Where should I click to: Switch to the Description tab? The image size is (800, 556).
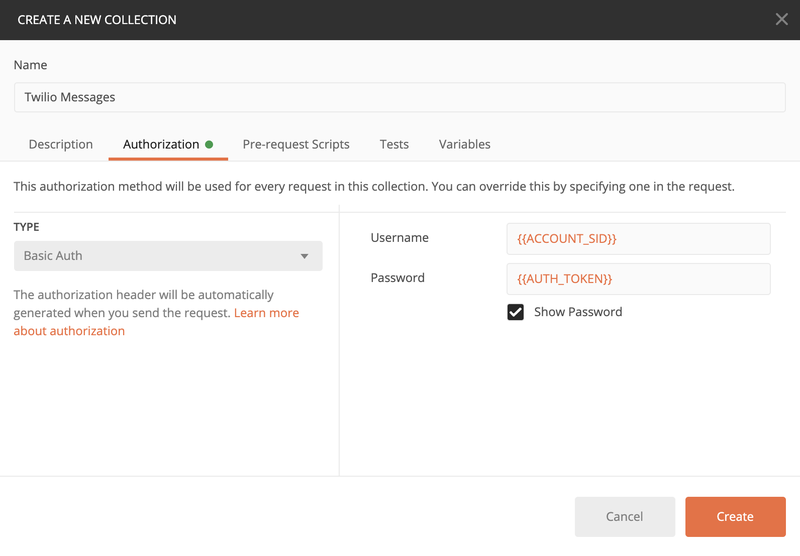point(61,144)
